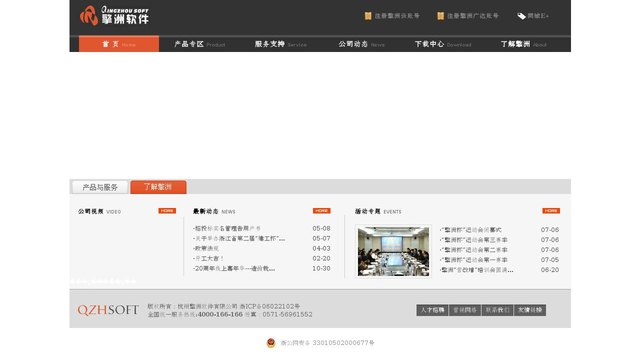Screen dimensions: 640x360
Task: Click MORE button in the Events section
Action: click(x=551, y=211)
